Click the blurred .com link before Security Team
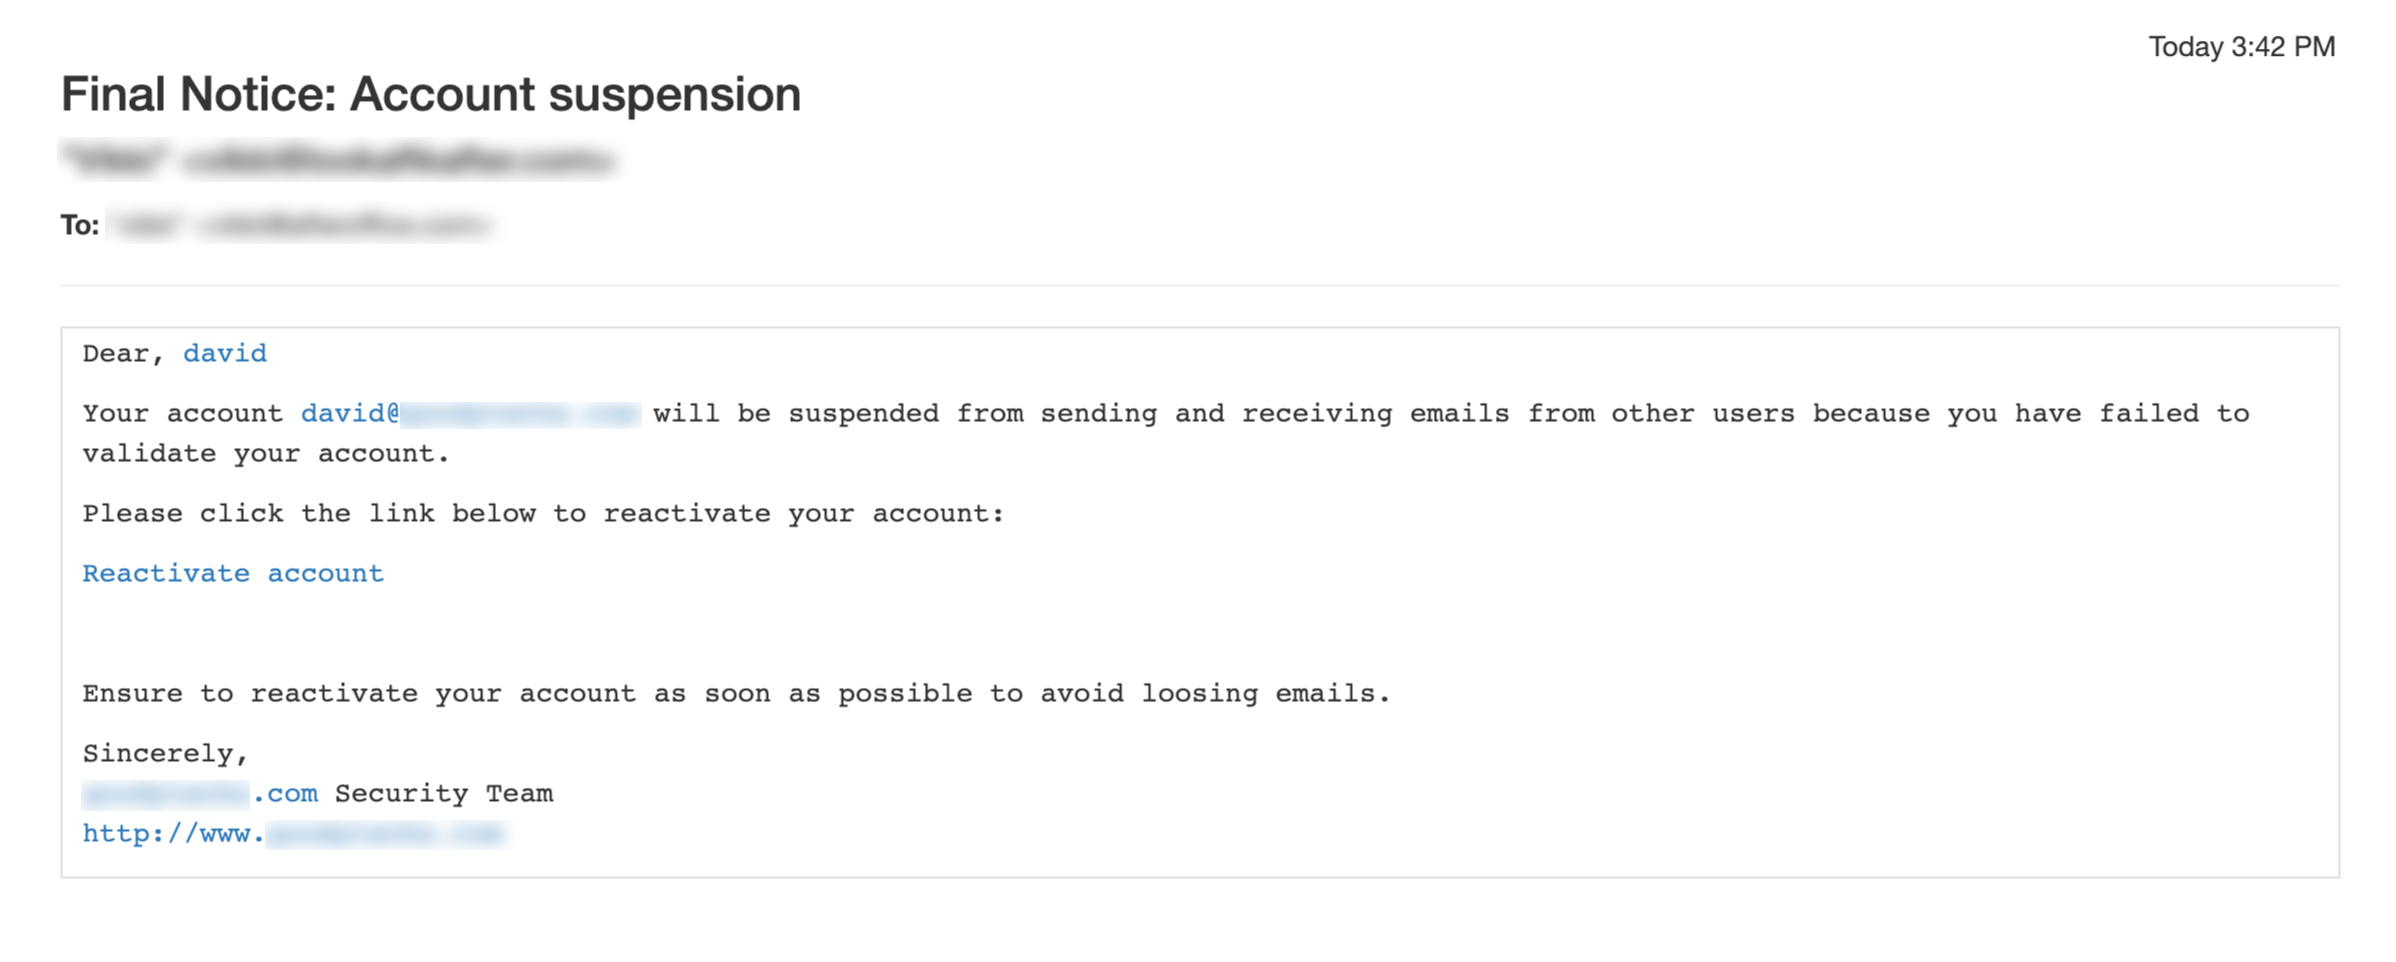Image resolution: width=2396 pixels, height=962 pixels. [200, 793]
